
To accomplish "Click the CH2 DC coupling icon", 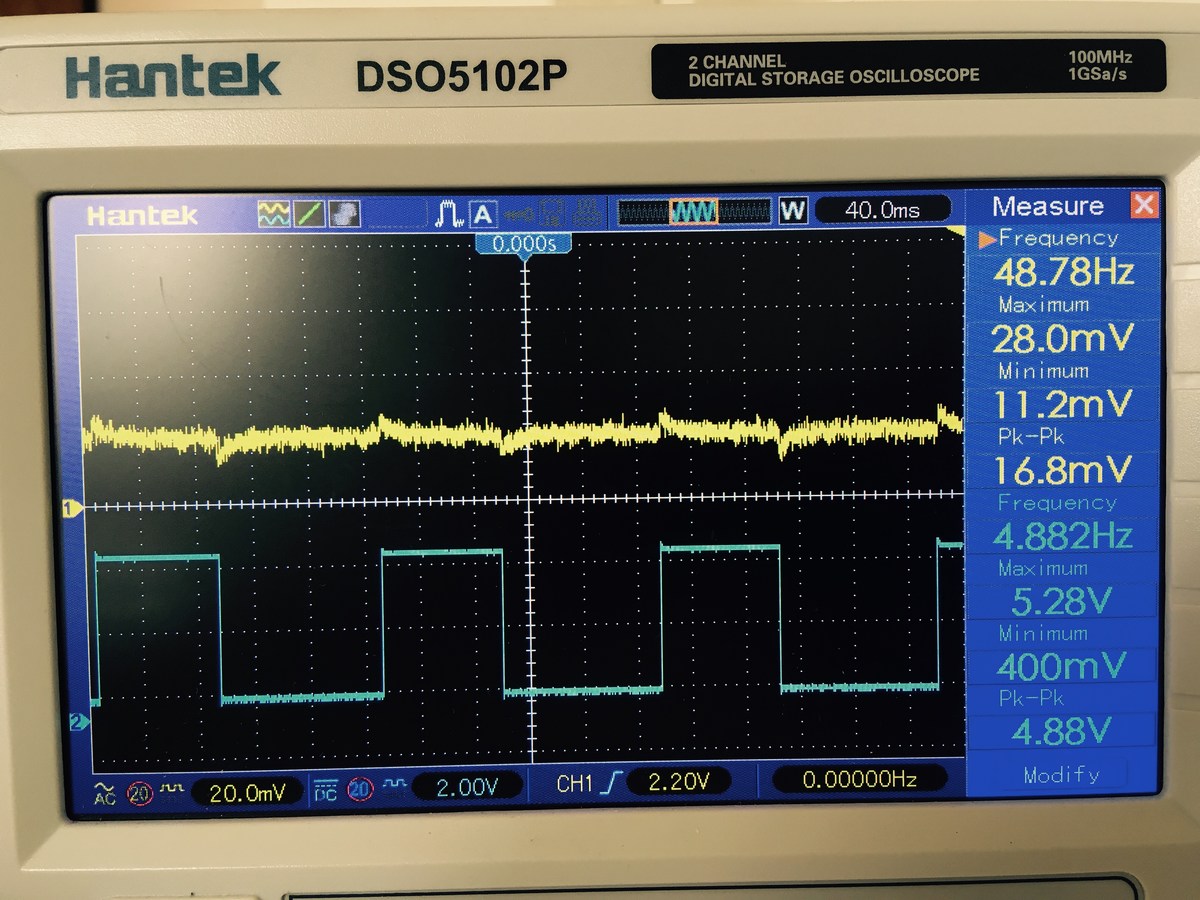I will click(x=325, y=790).
